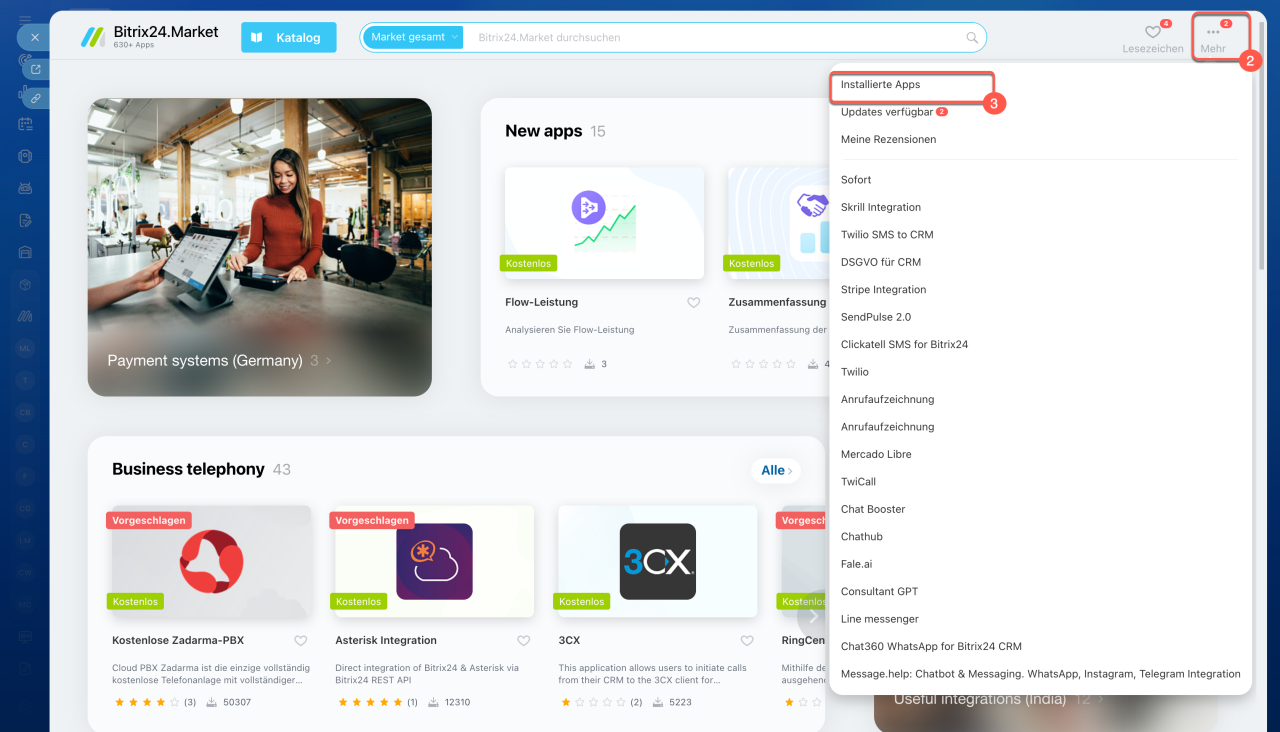Select Installierte Apps from the menu
This screenshot has height=732, width=1280.
[x=880, y=85]
